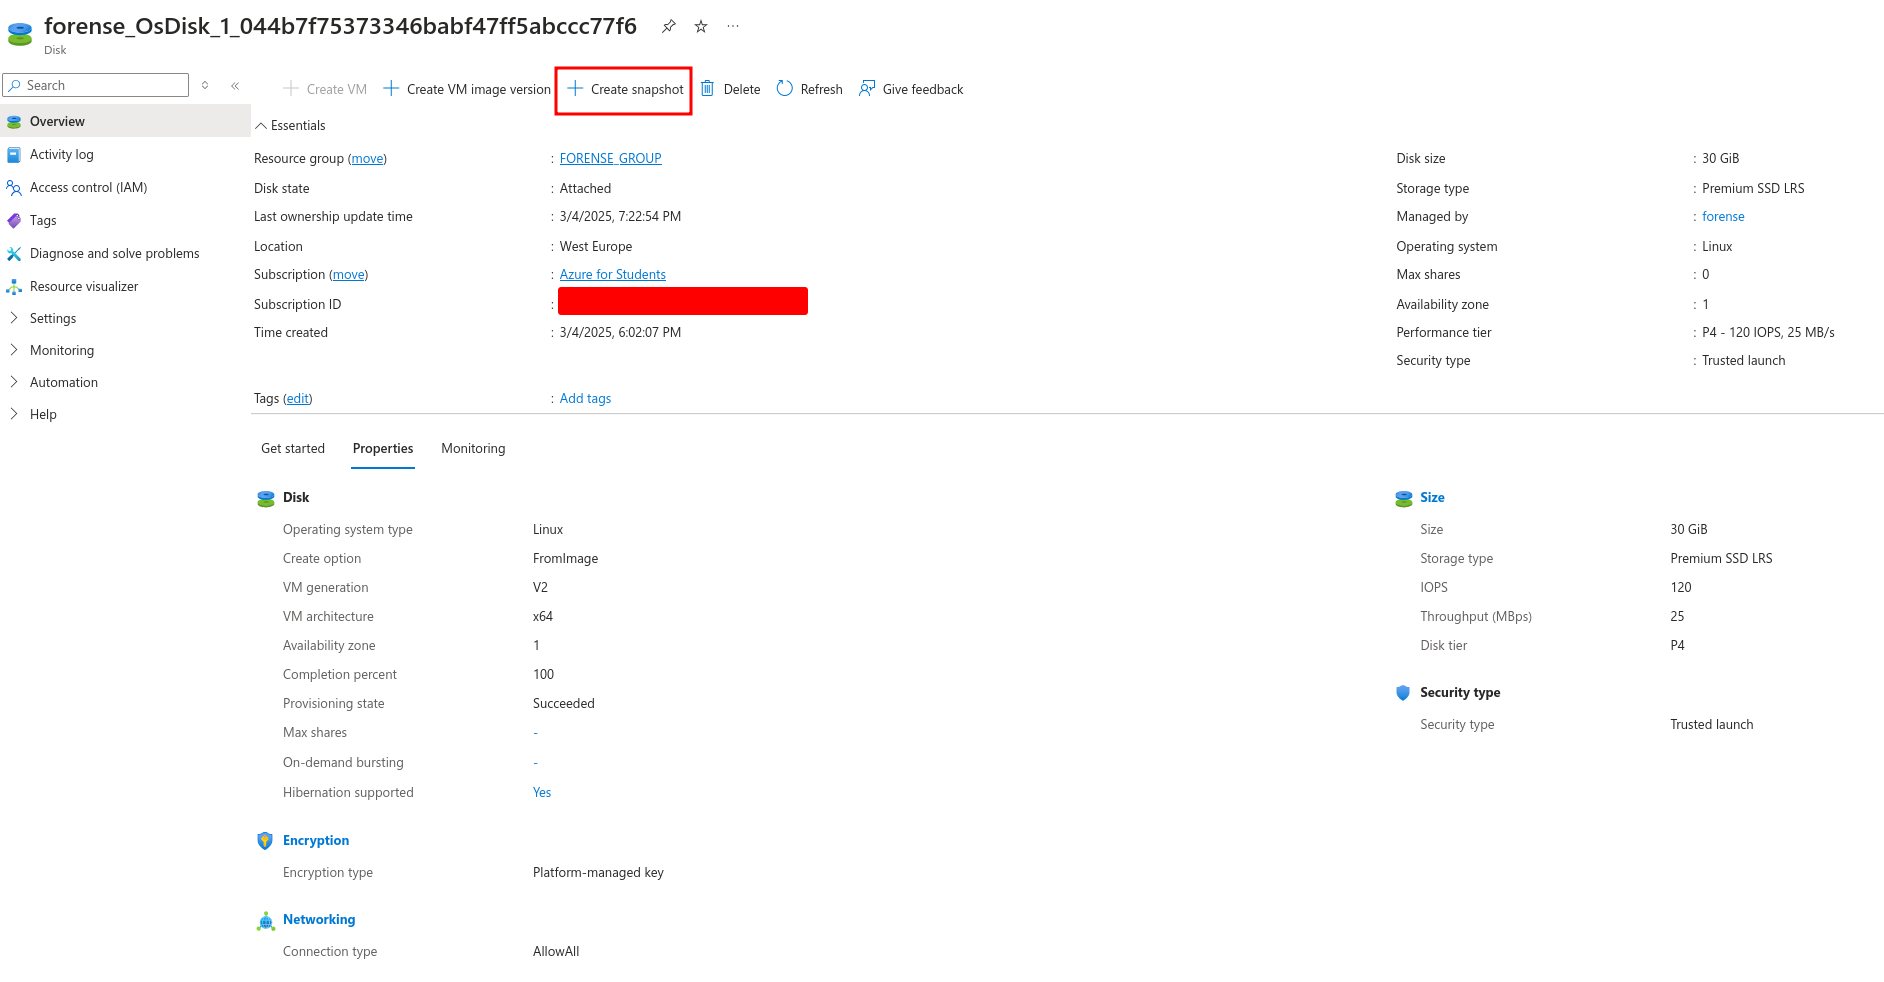The image size is (1884, 982).
Task: Click the 'Premium SSD LRS' storage type in Essentials
Action: point(1753,188)
